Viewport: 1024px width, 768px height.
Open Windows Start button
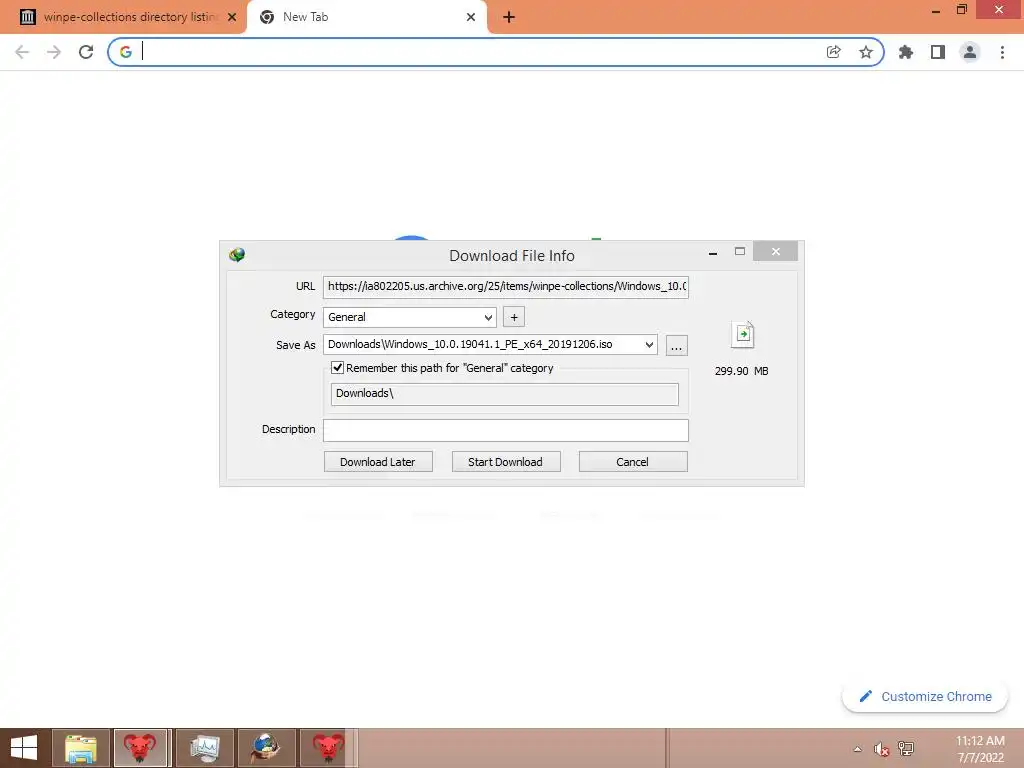tap(24, 748)
